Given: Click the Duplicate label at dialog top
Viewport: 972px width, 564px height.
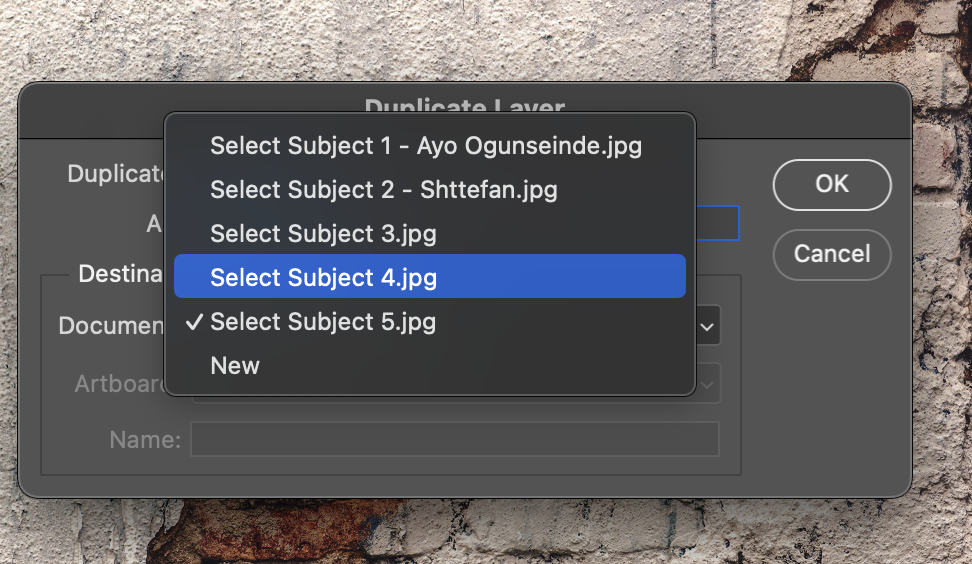Looking at the screenshot, I should (x=115, y=174).
